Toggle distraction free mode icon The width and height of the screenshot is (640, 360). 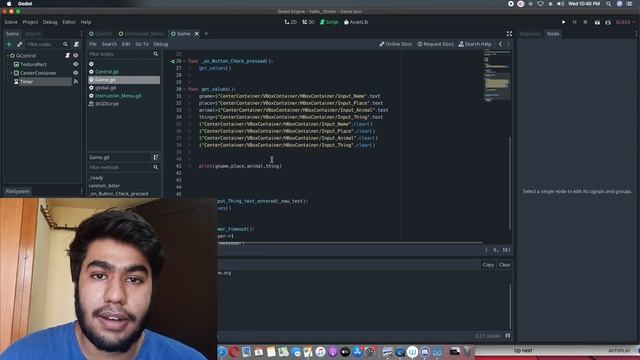(x=509, y=34)
